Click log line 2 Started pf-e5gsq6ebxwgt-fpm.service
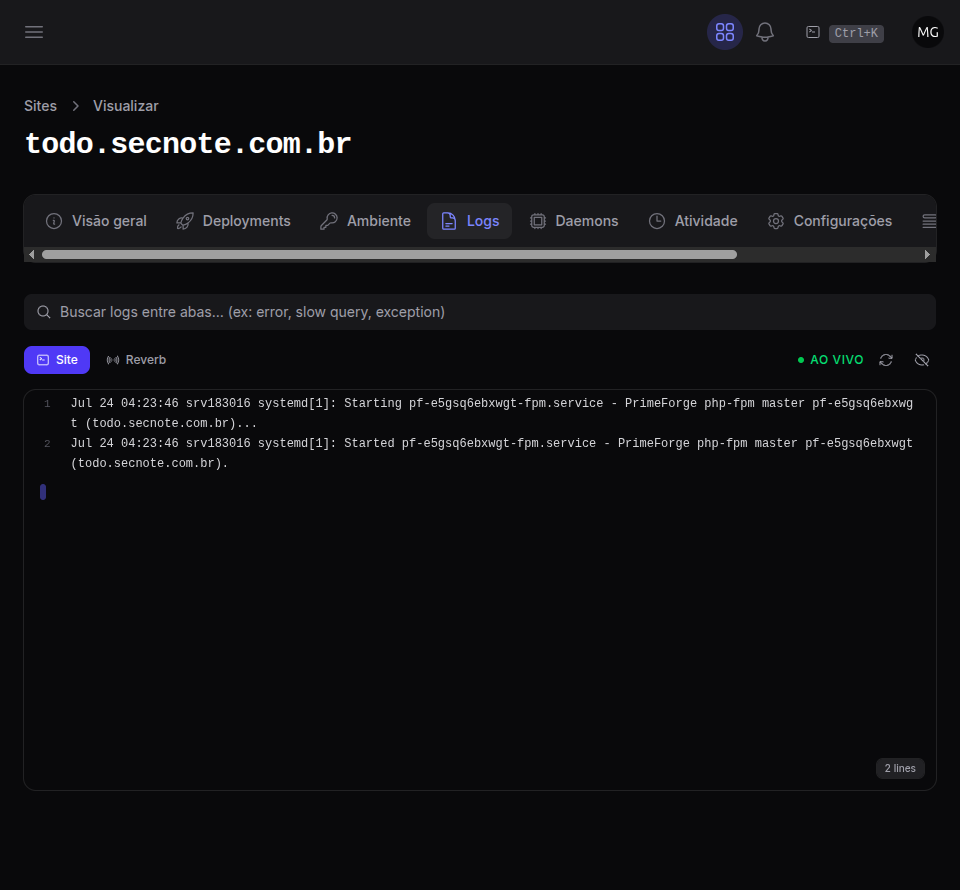 coord(480,453)
